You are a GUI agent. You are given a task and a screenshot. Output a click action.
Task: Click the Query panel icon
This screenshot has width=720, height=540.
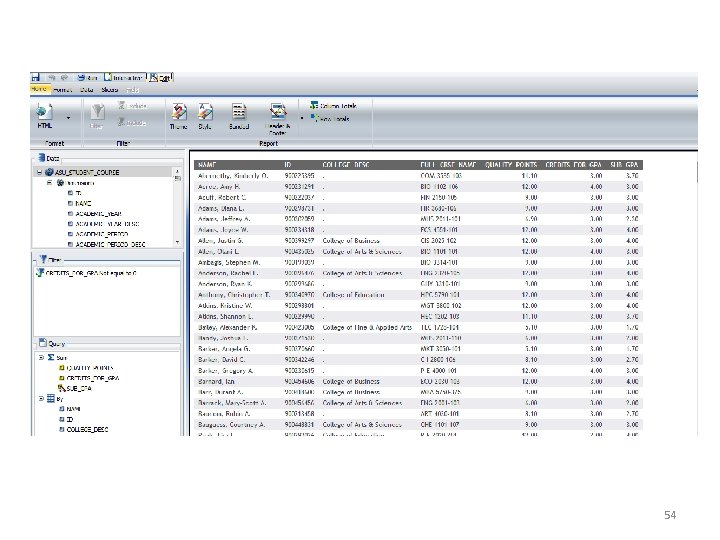click(x=43, y=343)
